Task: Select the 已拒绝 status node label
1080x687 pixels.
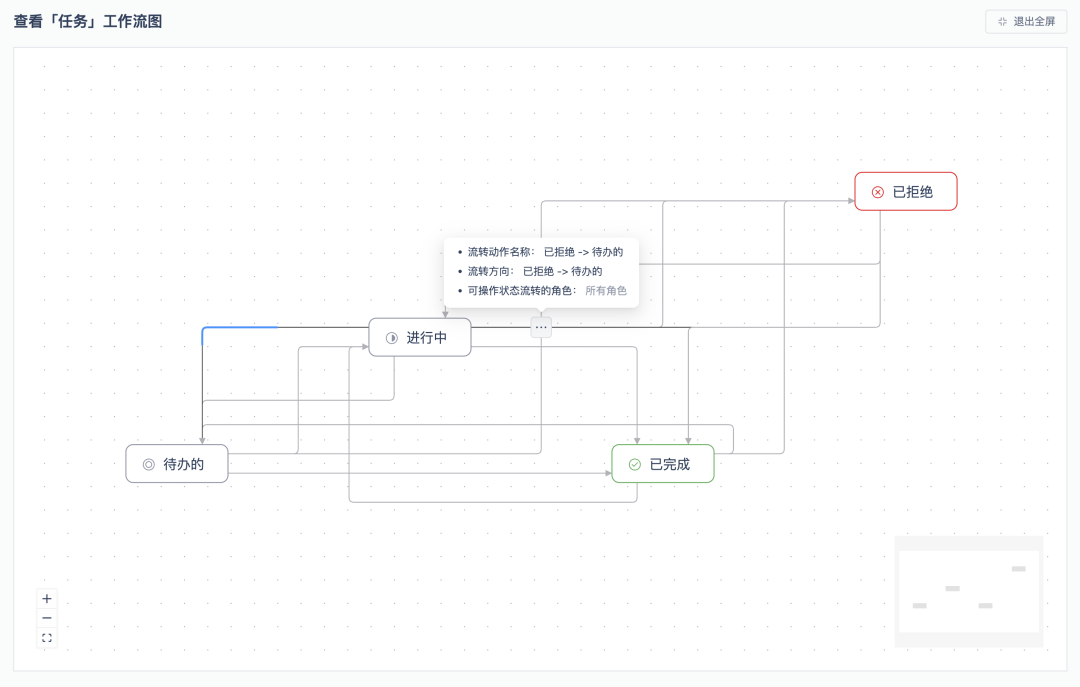Action: pyautogui.click(x=912, y=192)
